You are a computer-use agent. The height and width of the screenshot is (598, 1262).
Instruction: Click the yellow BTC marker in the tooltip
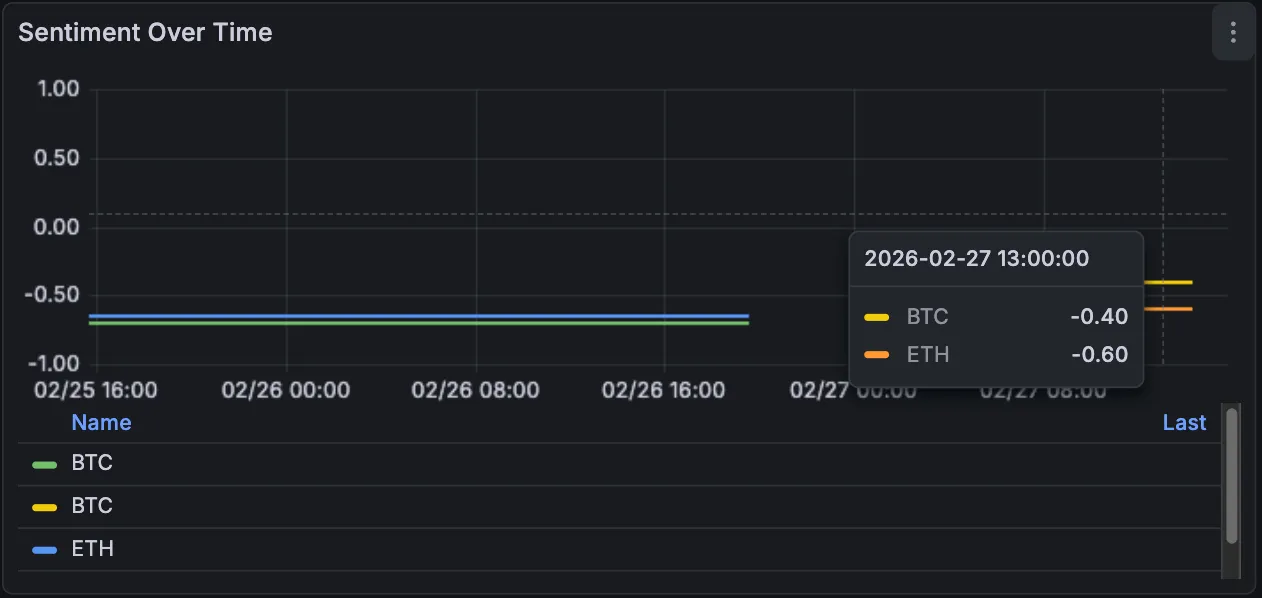(877, 317)
